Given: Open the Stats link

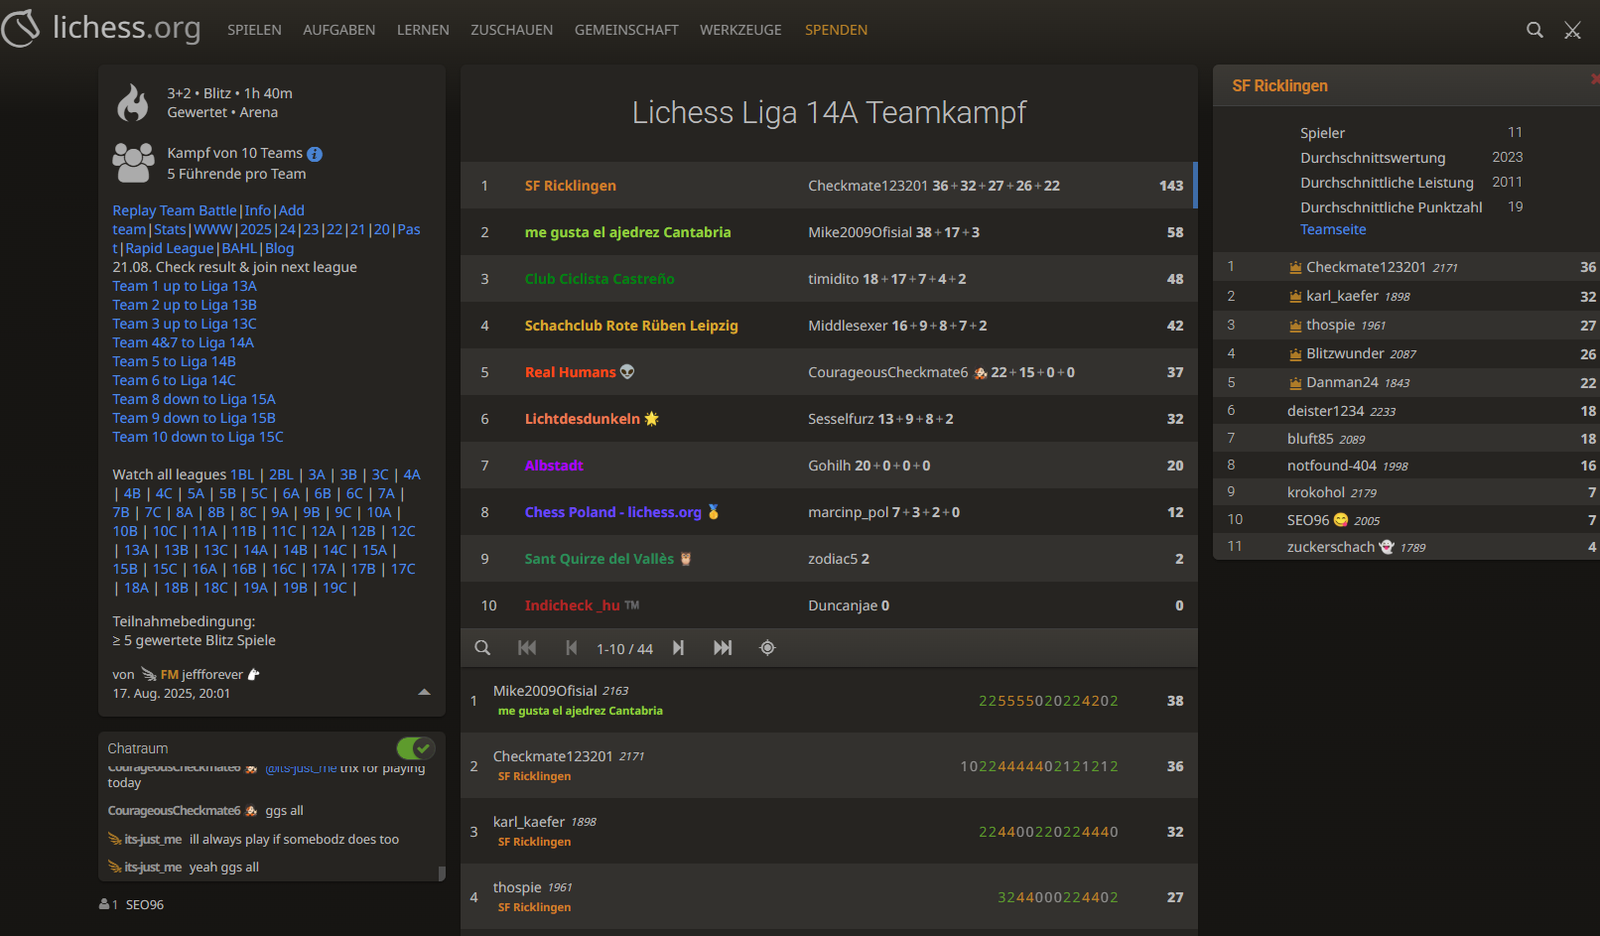Looking at the screenshot, I should point(170,230).
